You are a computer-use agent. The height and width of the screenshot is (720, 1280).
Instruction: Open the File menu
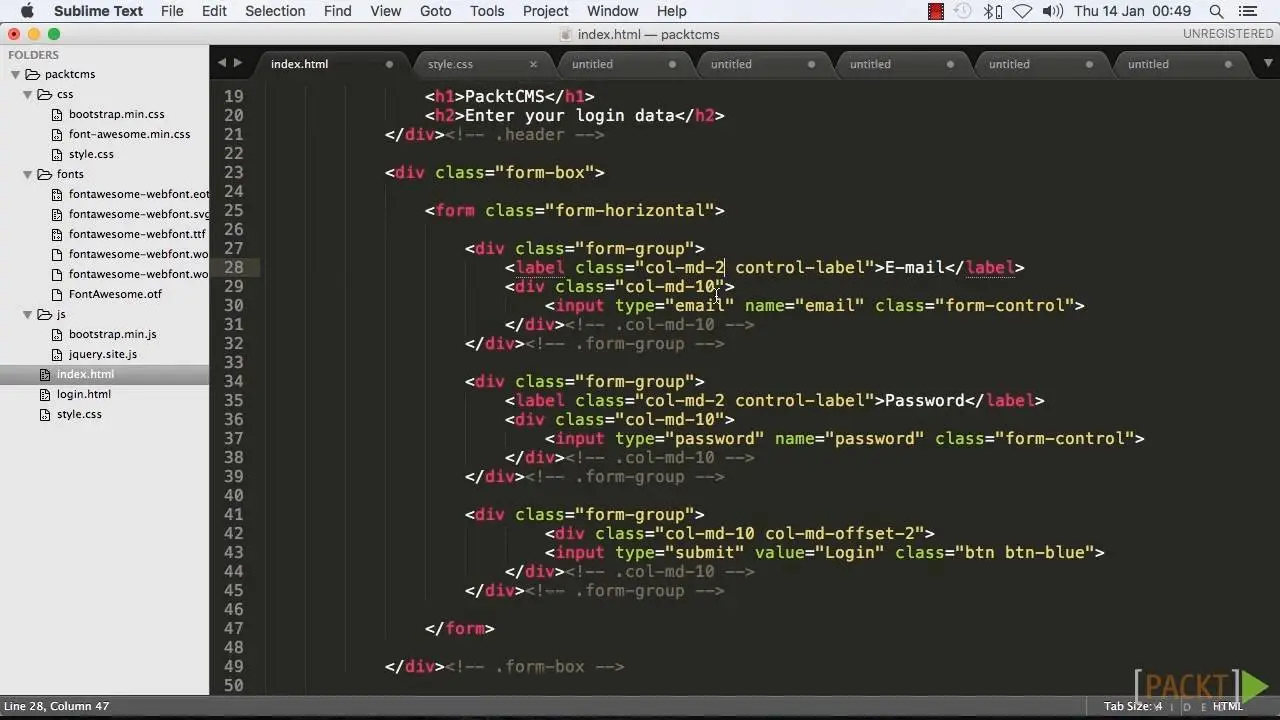click(172, 11)
